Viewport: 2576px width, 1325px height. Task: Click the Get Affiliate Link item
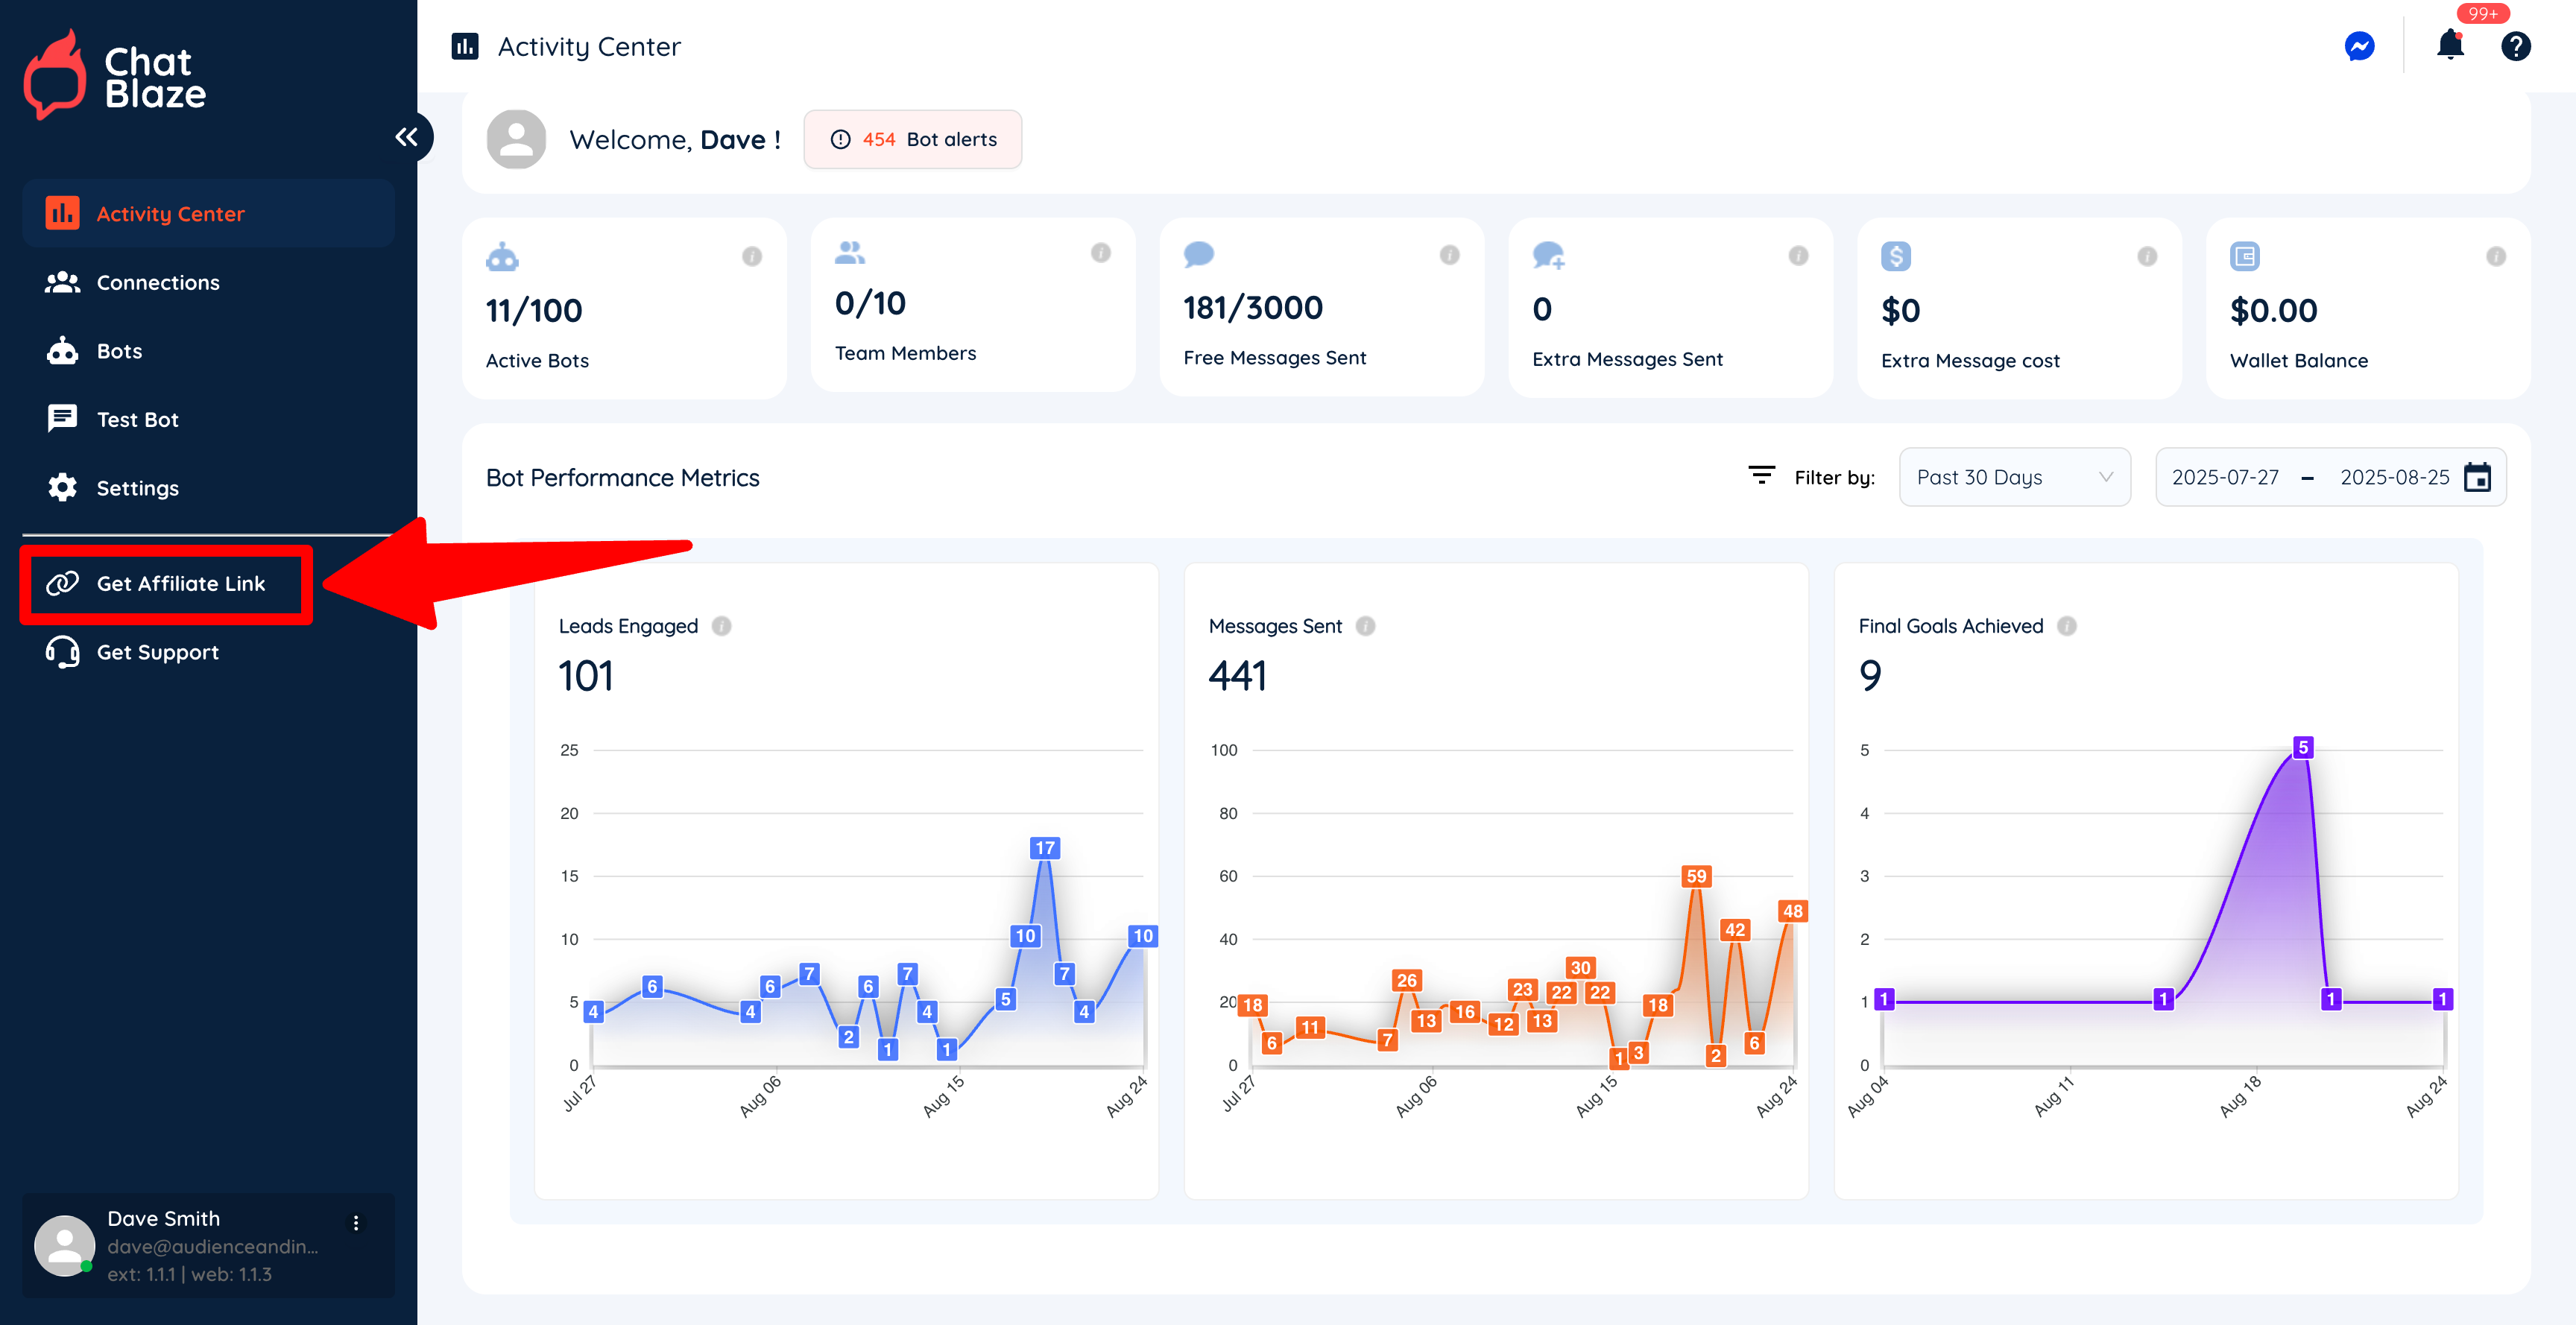[180, 584]
